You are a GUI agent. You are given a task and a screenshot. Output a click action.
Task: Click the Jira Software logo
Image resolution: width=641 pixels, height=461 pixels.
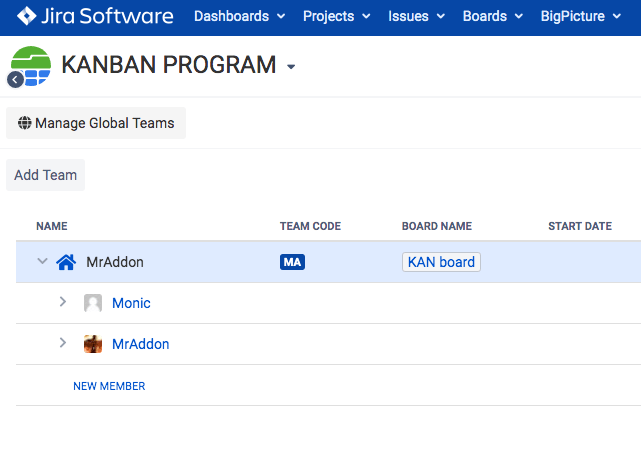[x=95, y=16]
